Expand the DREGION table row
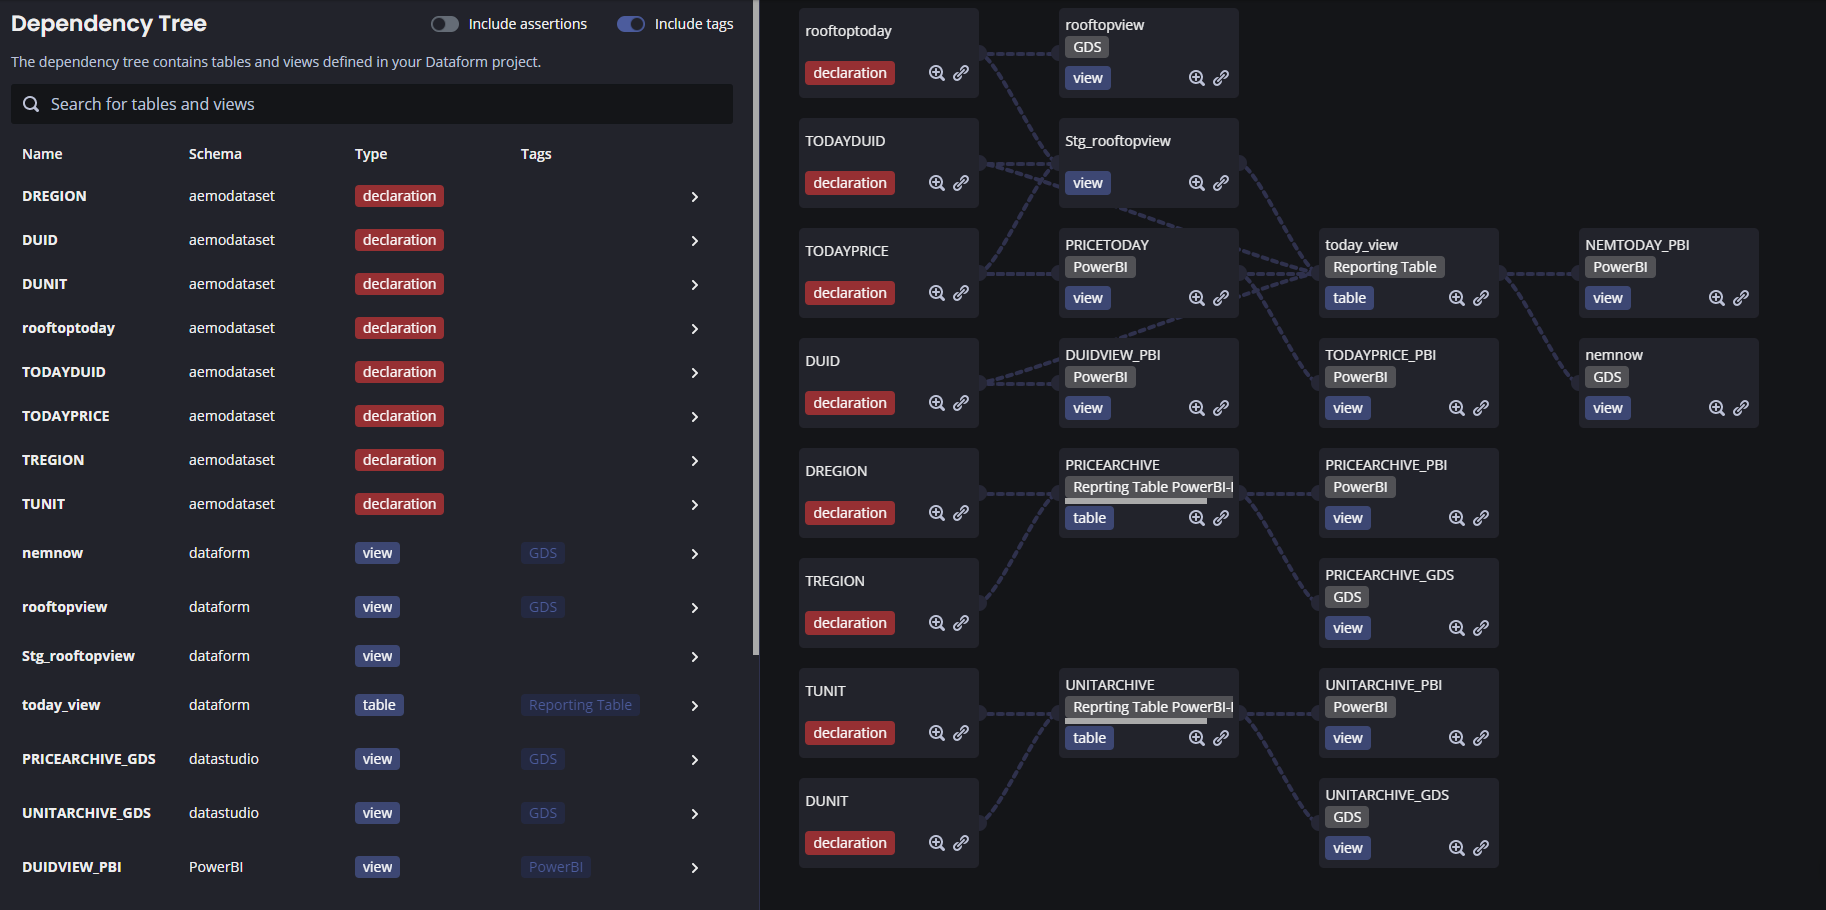This screenshot has height=910, width=1826. 694,197
